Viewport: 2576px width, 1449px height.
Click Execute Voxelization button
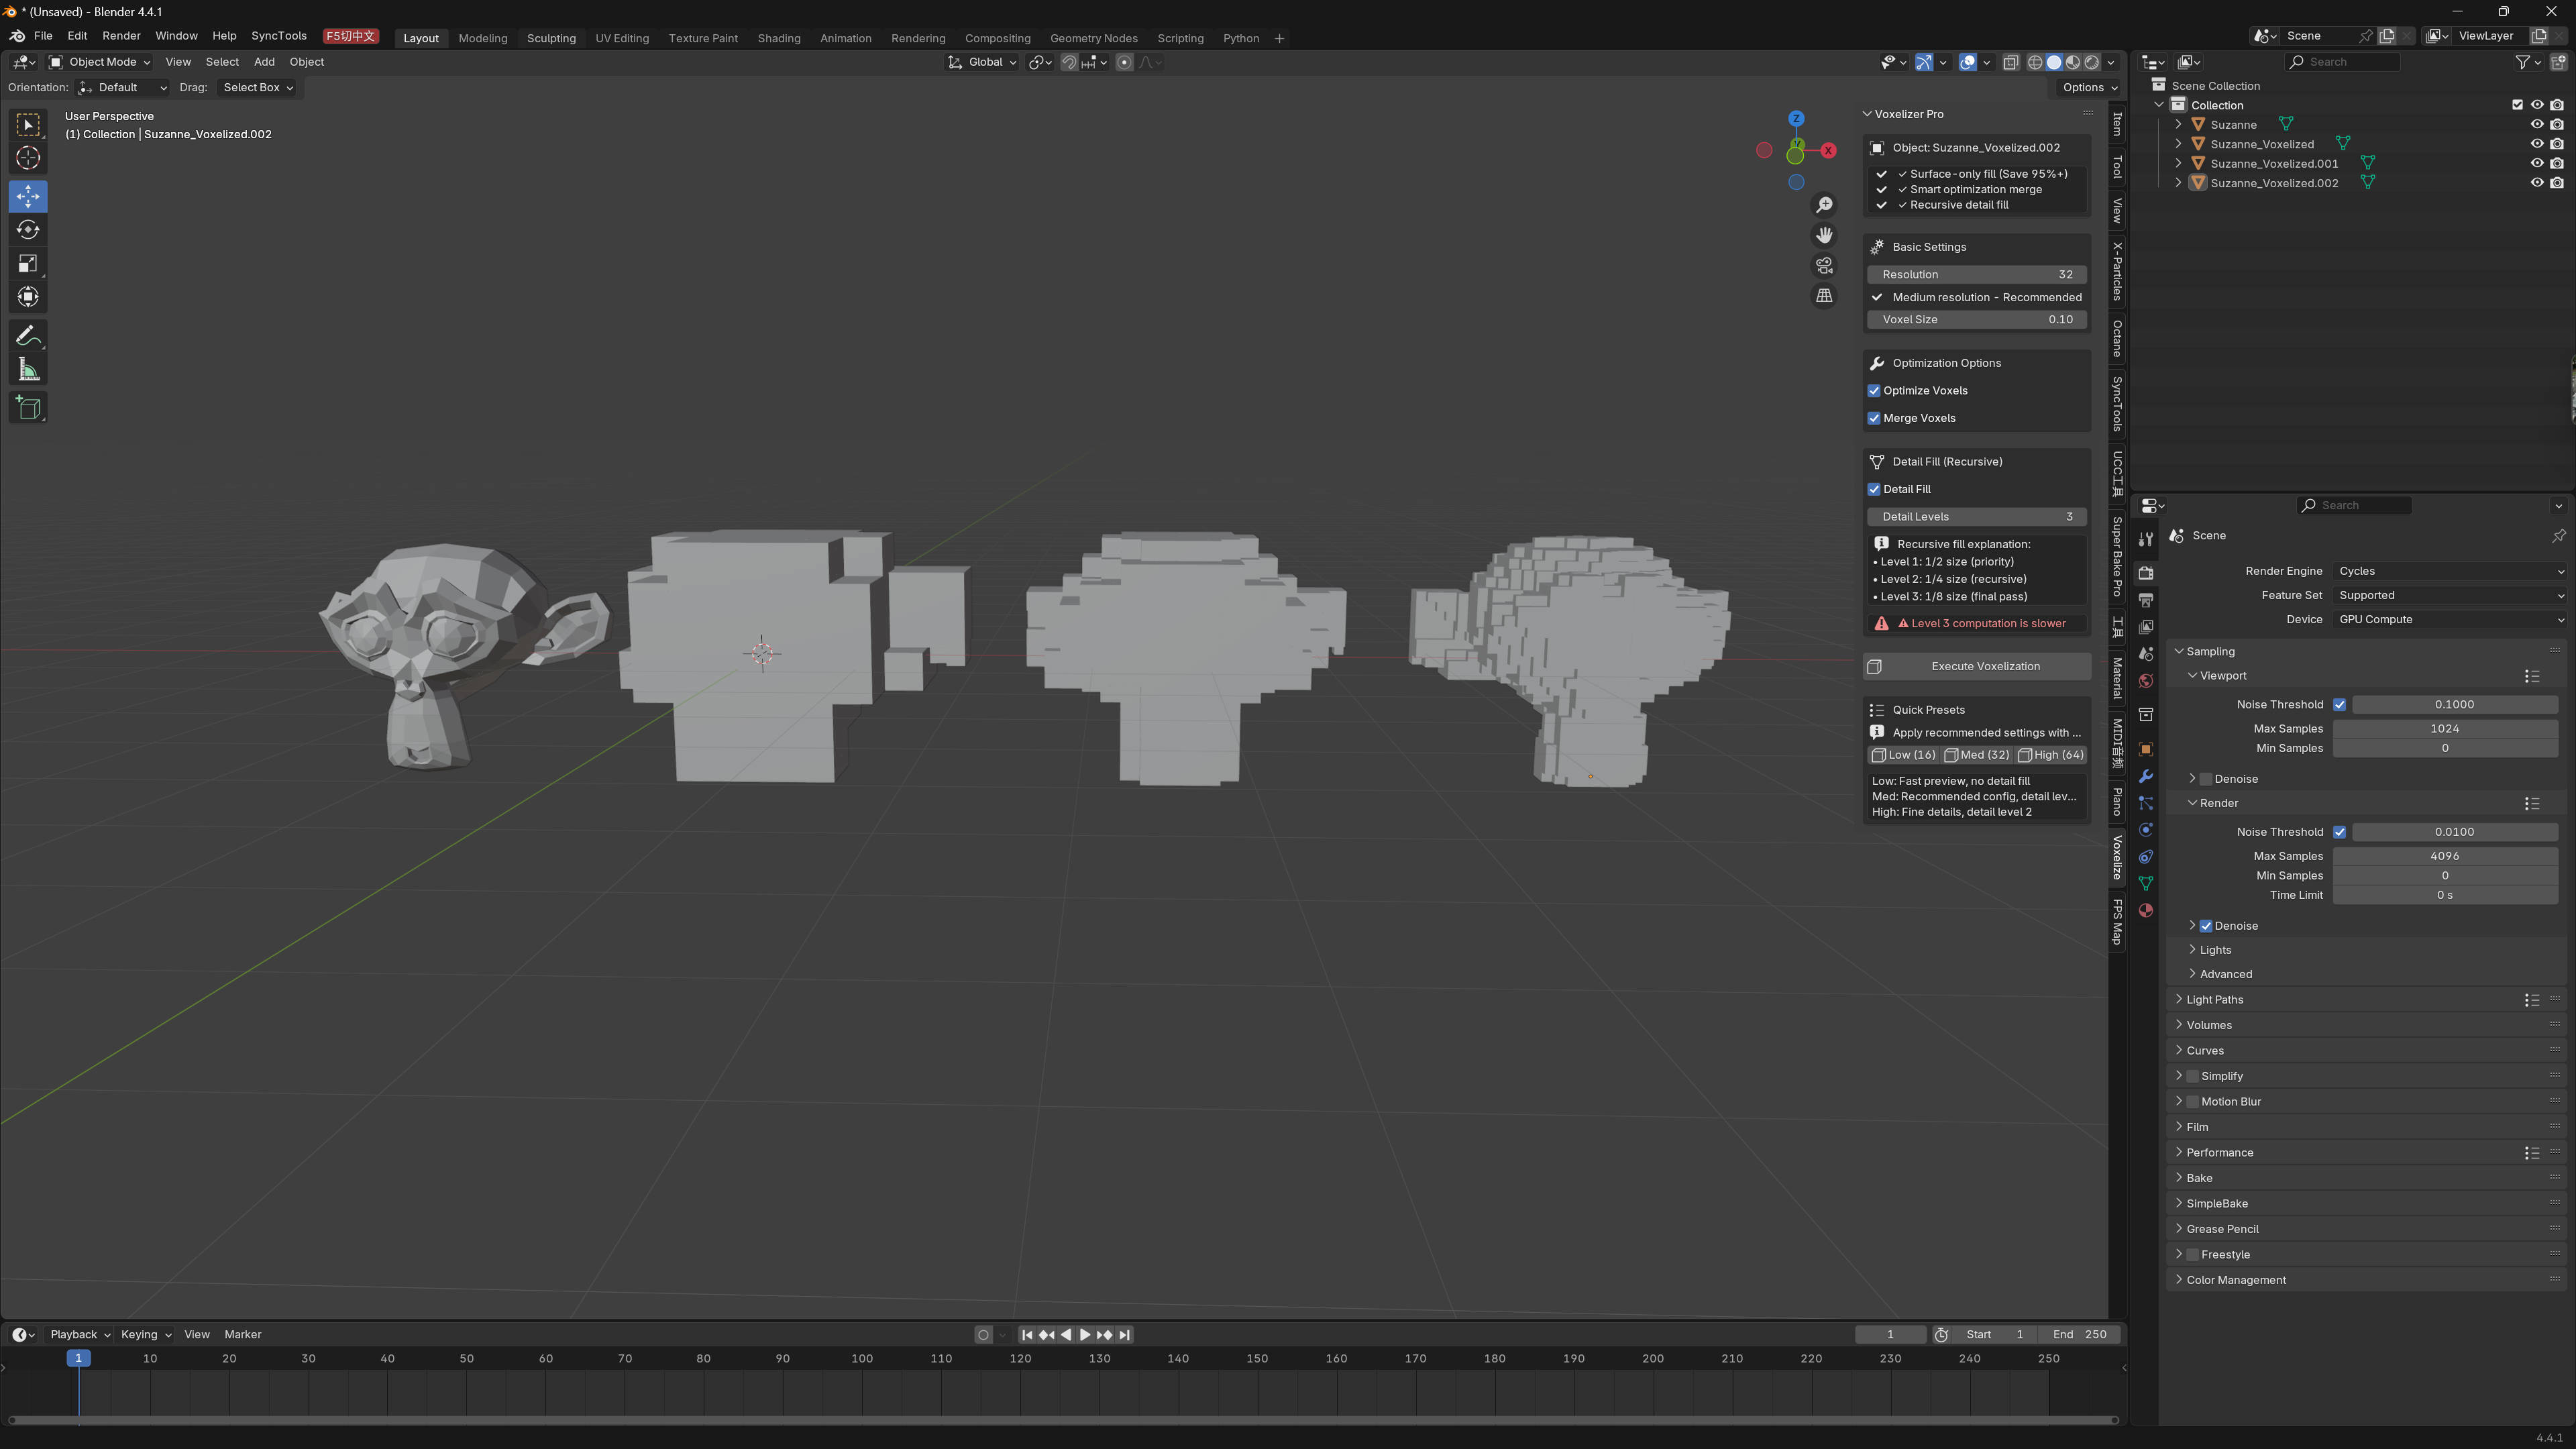pos(1976,667)
